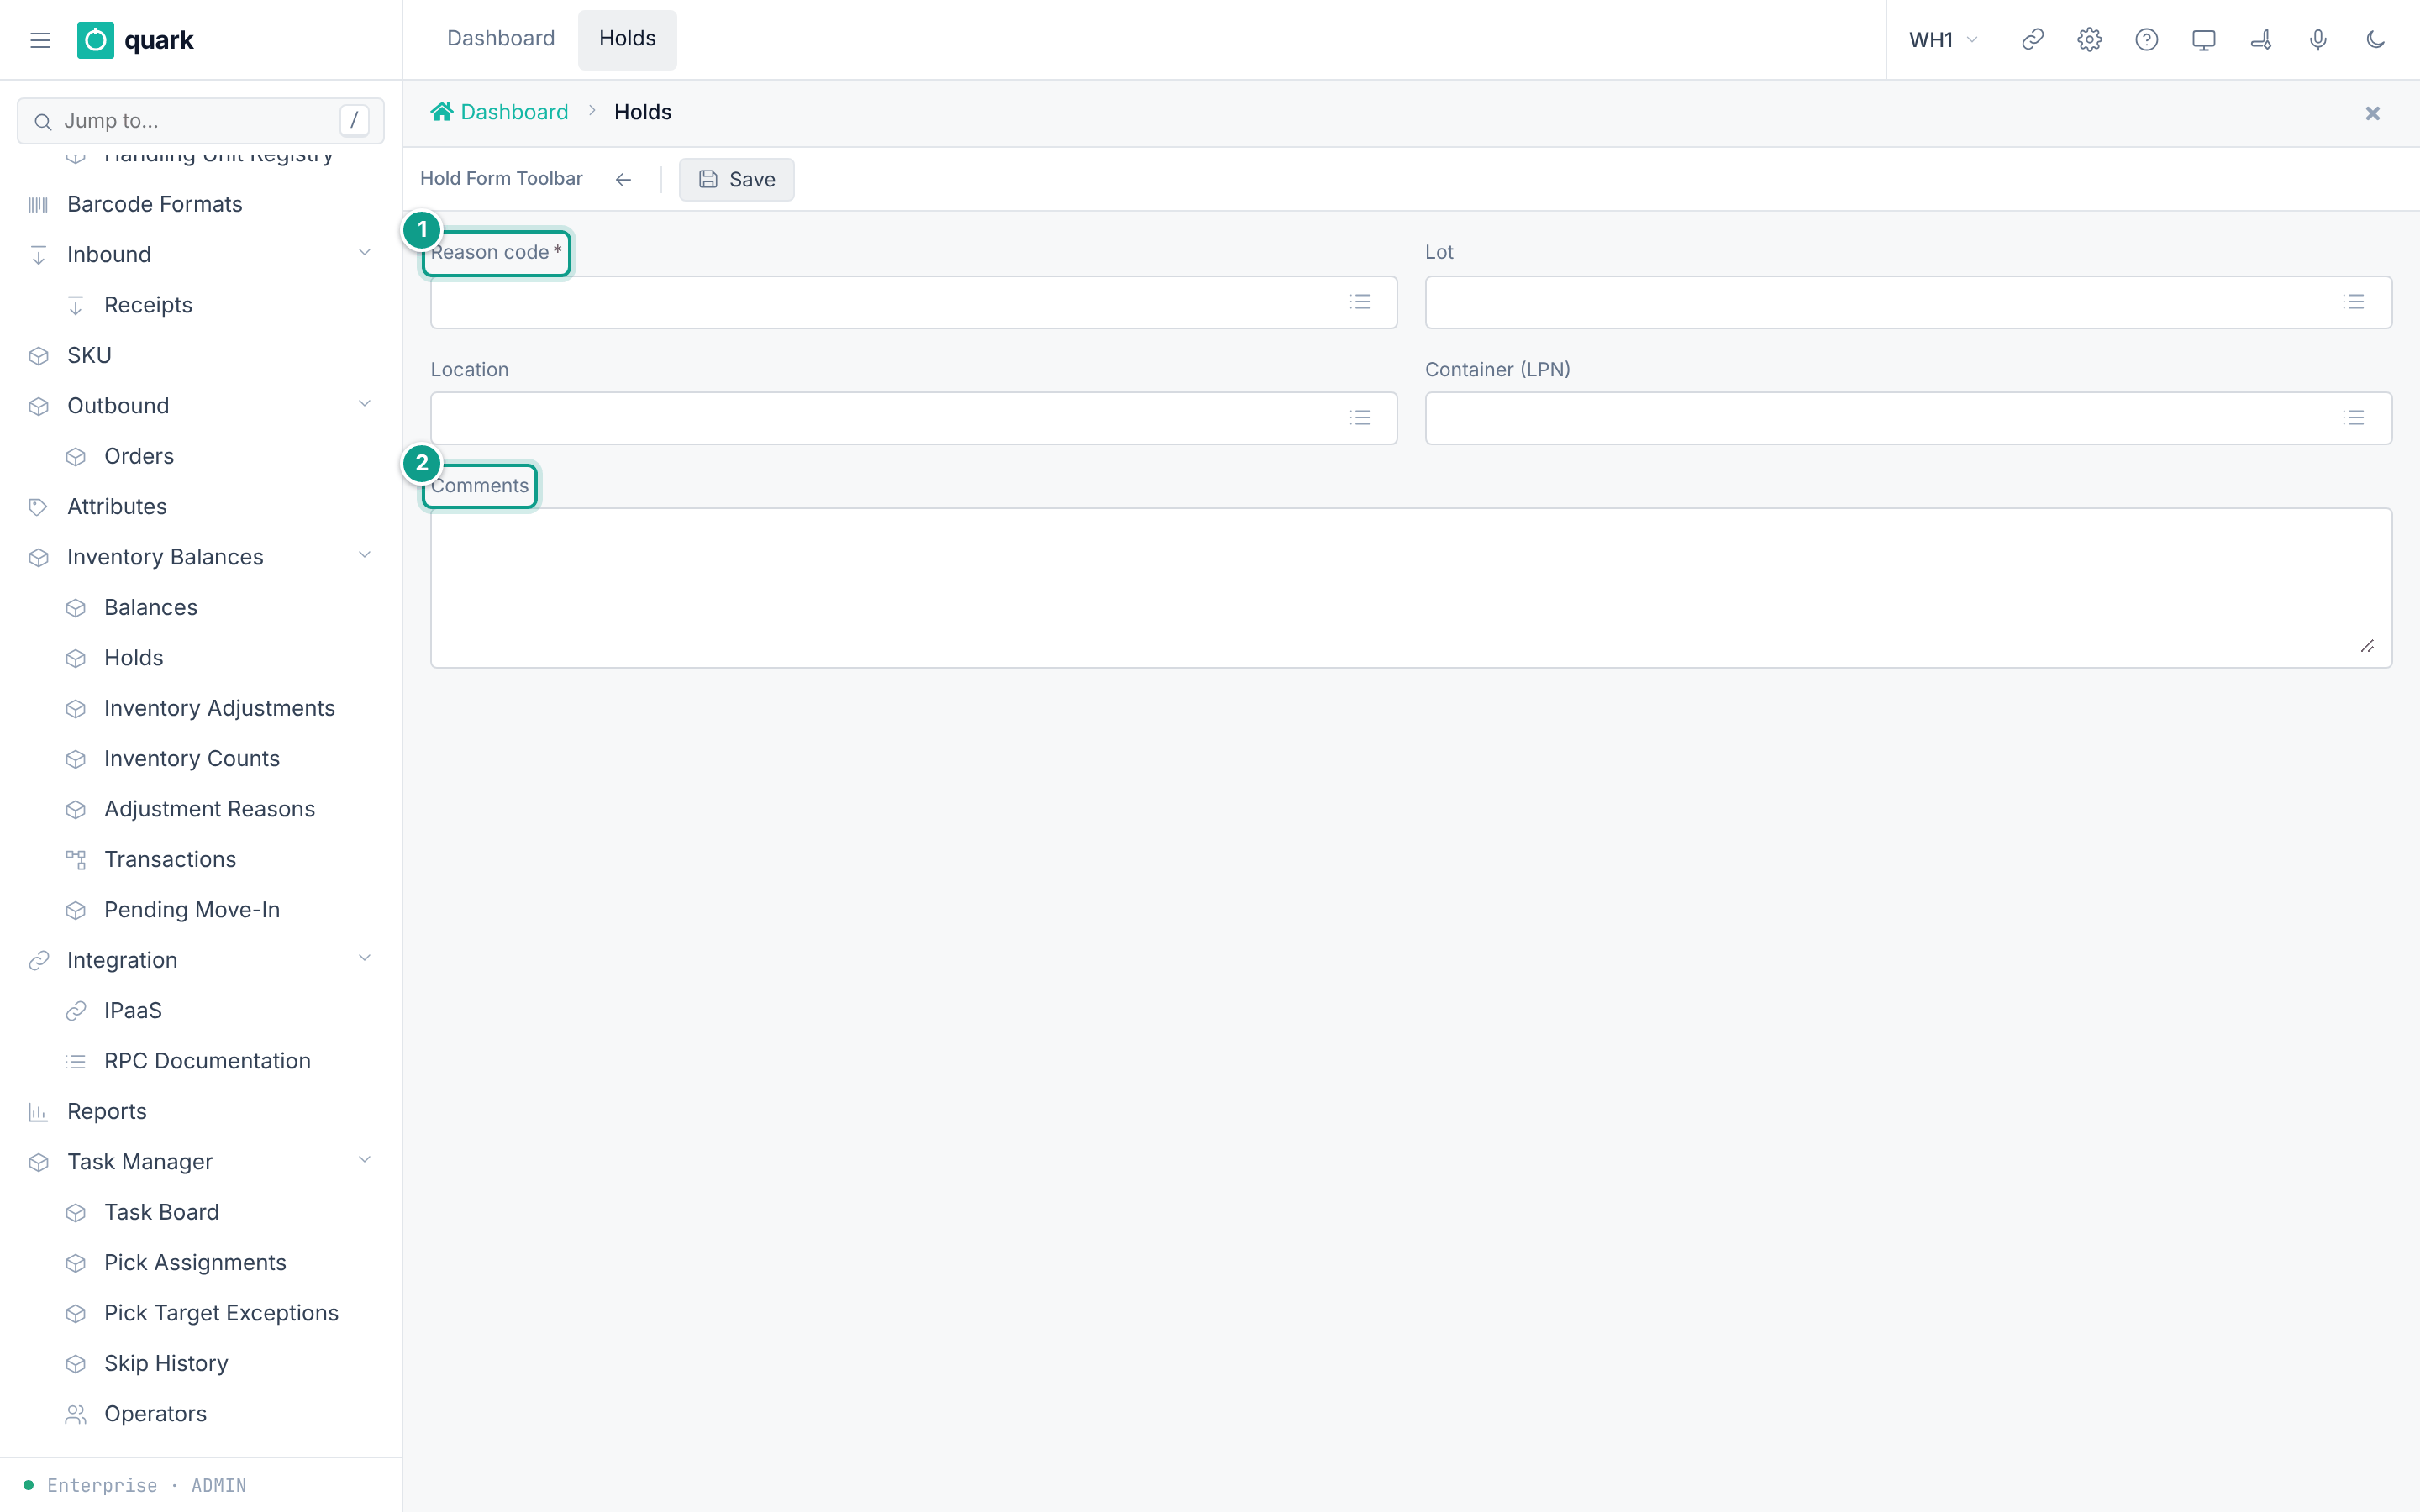The width and height of the screenshot is (2420, 1512).
Task: Collapse the Inventory Balances section
Action: coord(364,556)
